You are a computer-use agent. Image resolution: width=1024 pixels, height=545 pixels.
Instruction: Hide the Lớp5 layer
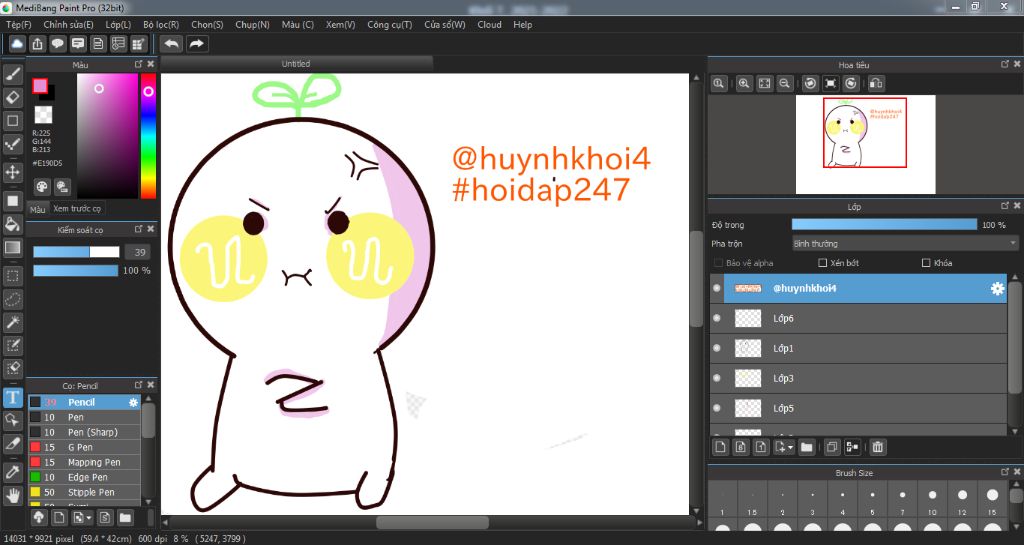[717, 408]
